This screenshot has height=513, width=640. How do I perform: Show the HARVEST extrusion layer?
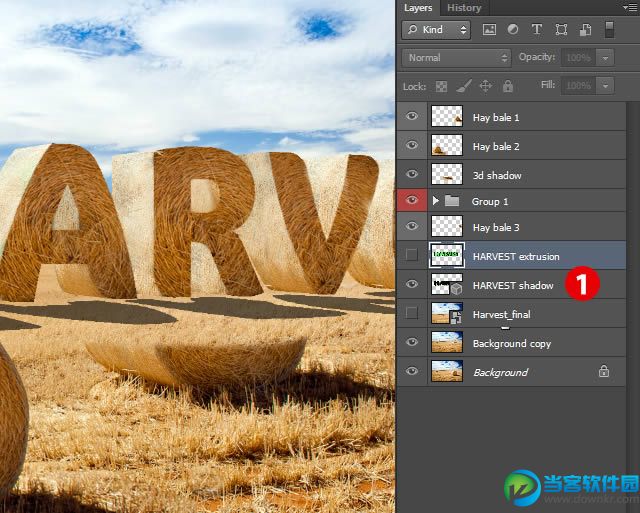coord(412,255)
